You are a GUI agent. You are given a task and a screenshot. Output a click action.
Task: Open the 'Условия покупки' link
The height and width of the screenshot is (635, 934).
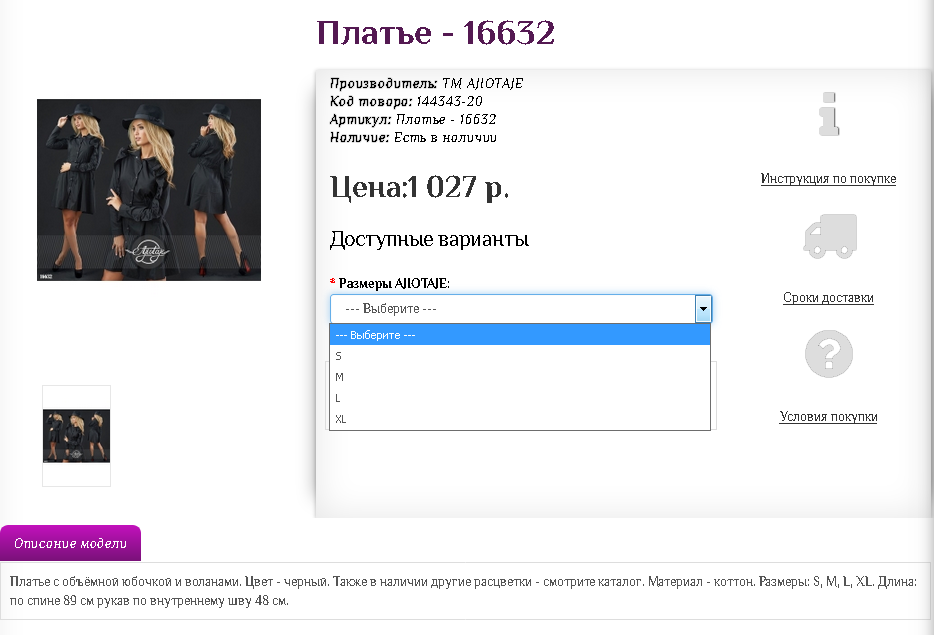[828, 417]
